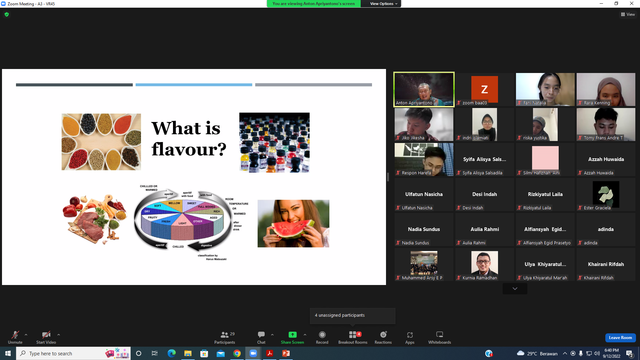Screen dimensions: 640x360
Task: Click the green screen-viewing notification banner
Action: point(314,4)
